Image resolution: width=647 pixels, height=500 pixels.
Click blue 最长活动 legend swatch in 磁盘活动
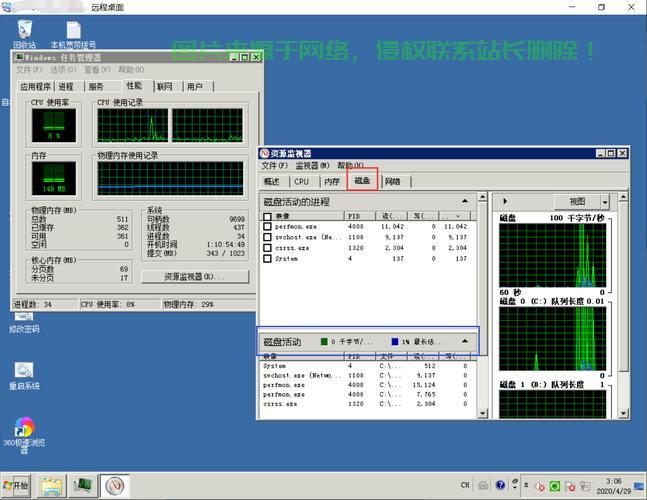click(x=395, y=342)
